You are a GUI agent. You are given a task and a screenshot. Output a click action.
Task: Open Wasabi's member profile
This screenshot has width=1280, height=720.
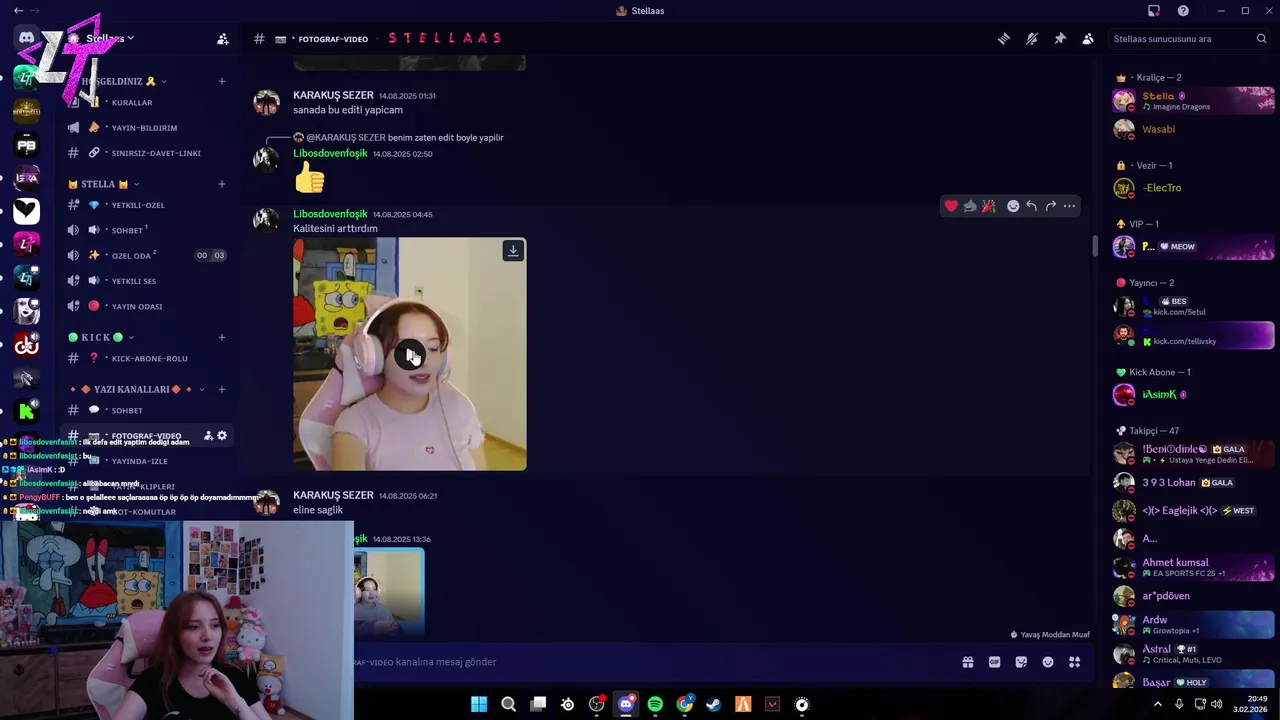pyautogui.click(x=1193, y=129)
